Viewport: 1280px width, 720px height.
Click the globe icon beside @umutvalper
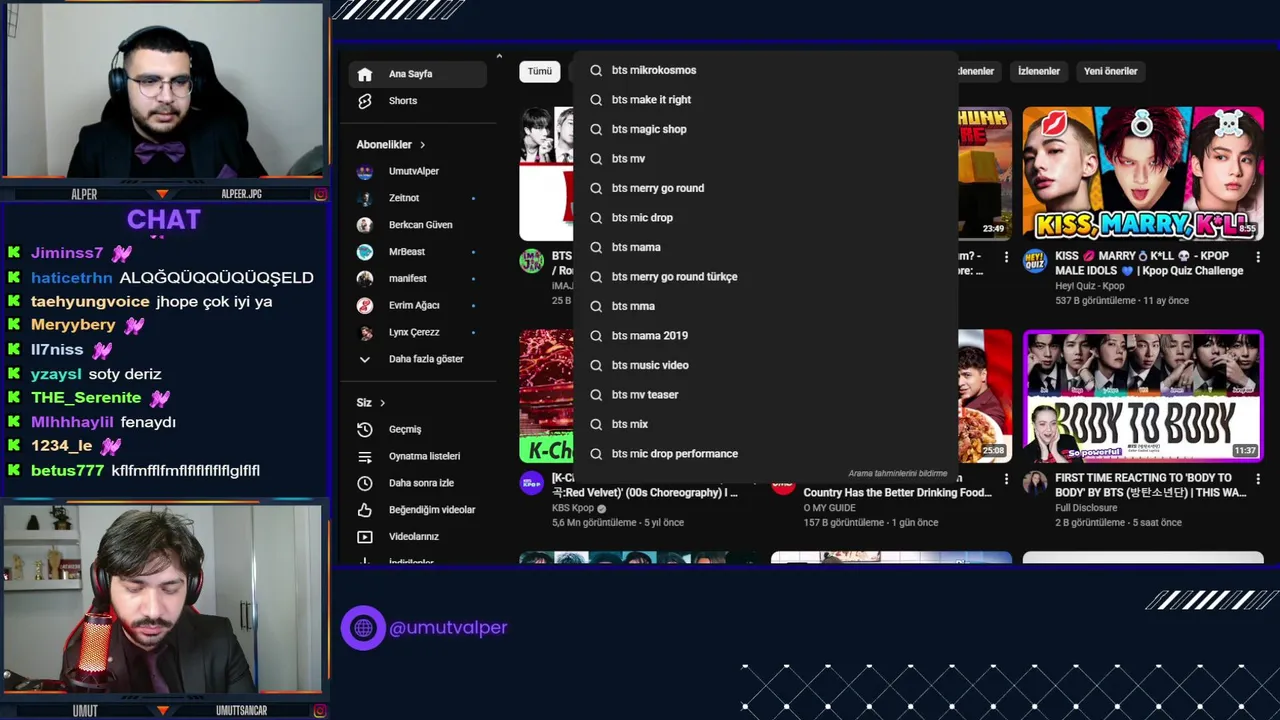(x=363, y=628)
